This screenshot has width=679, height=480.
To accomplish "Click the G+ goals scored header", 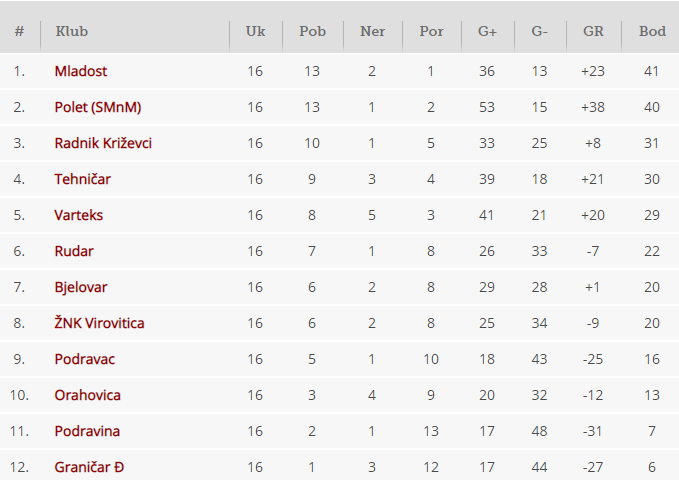I will coord(487,31).
